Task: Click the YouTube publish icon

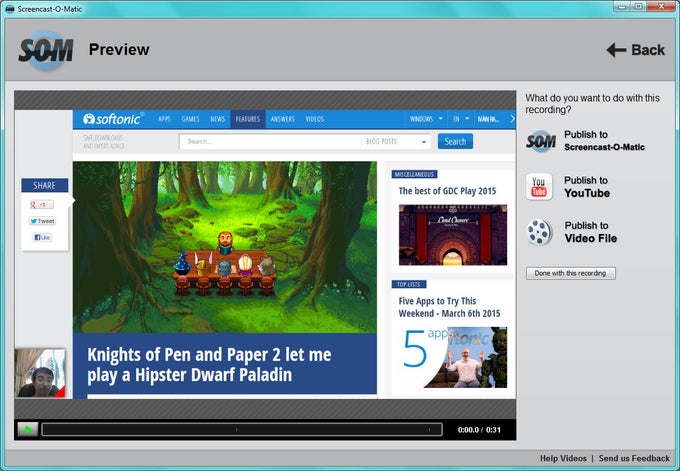Action: (x=539, y=186)
